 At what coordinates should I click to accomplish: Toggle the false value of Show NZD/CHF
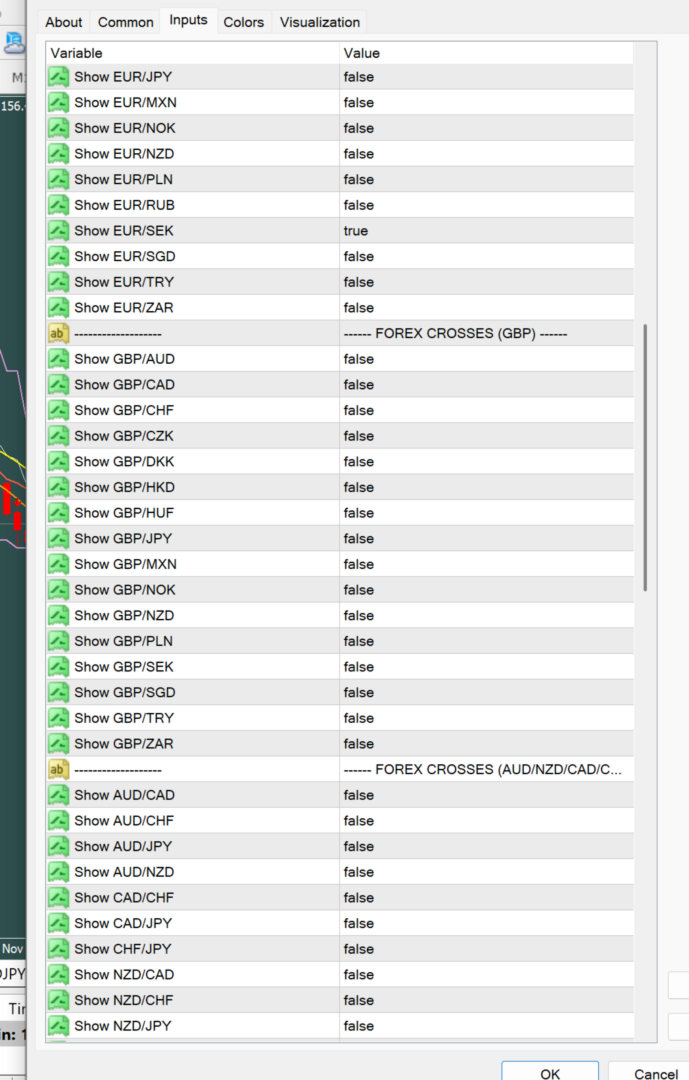point(359,1000)
